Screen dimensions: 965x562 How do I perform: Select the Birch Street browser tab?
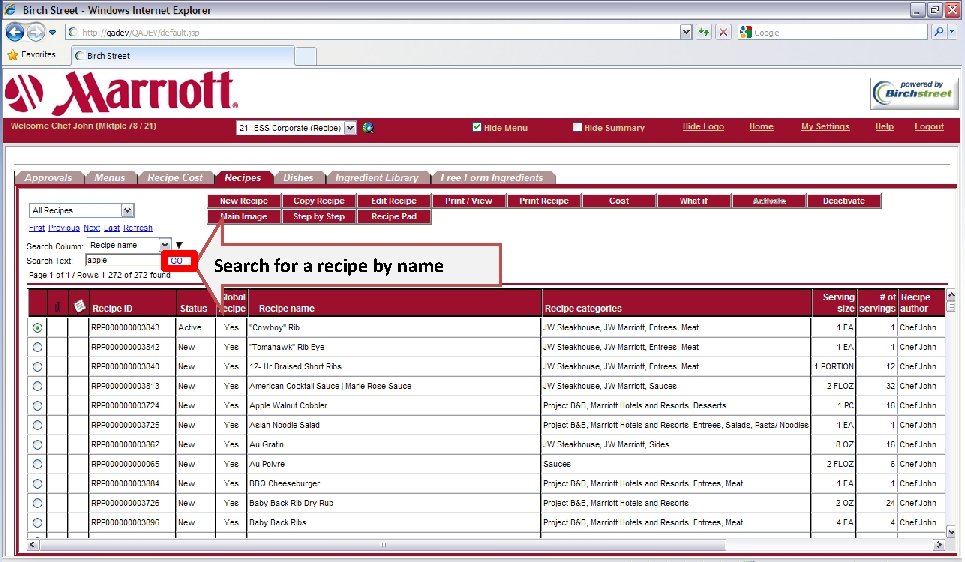pyautogui.click(x=182, y=55)
